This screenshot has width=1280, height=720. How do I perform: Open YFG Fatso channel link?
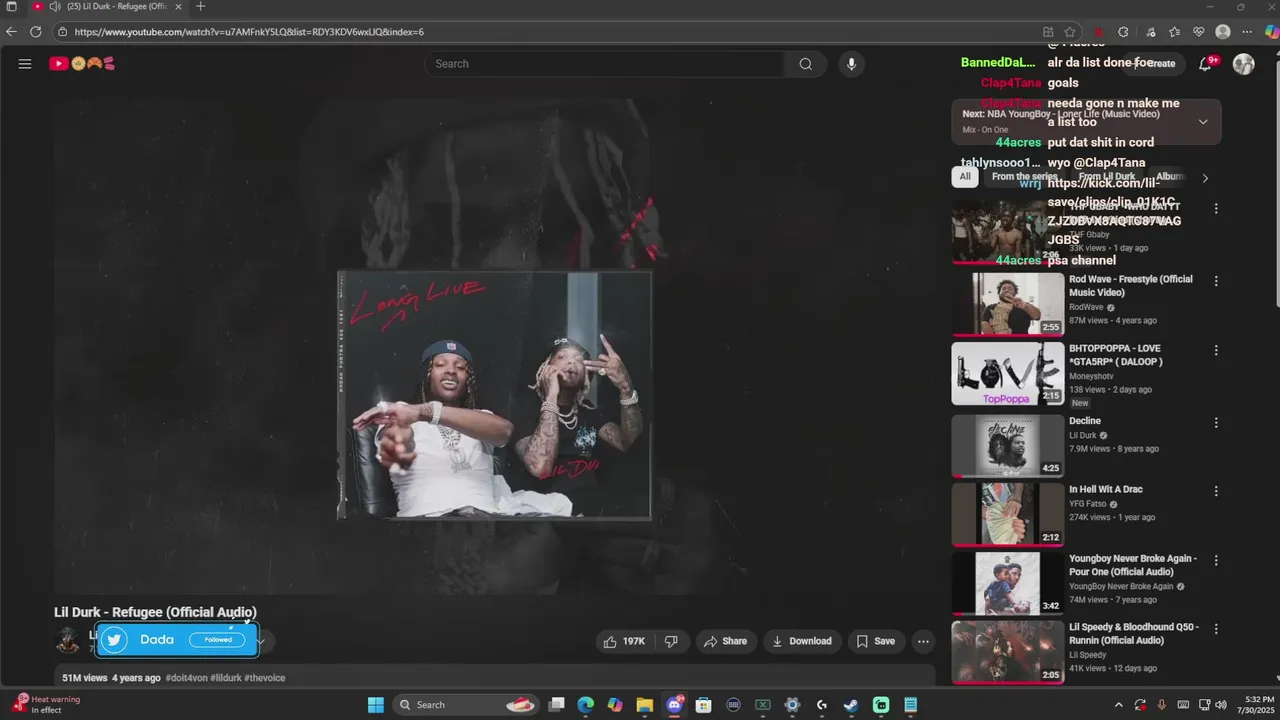1088,504
